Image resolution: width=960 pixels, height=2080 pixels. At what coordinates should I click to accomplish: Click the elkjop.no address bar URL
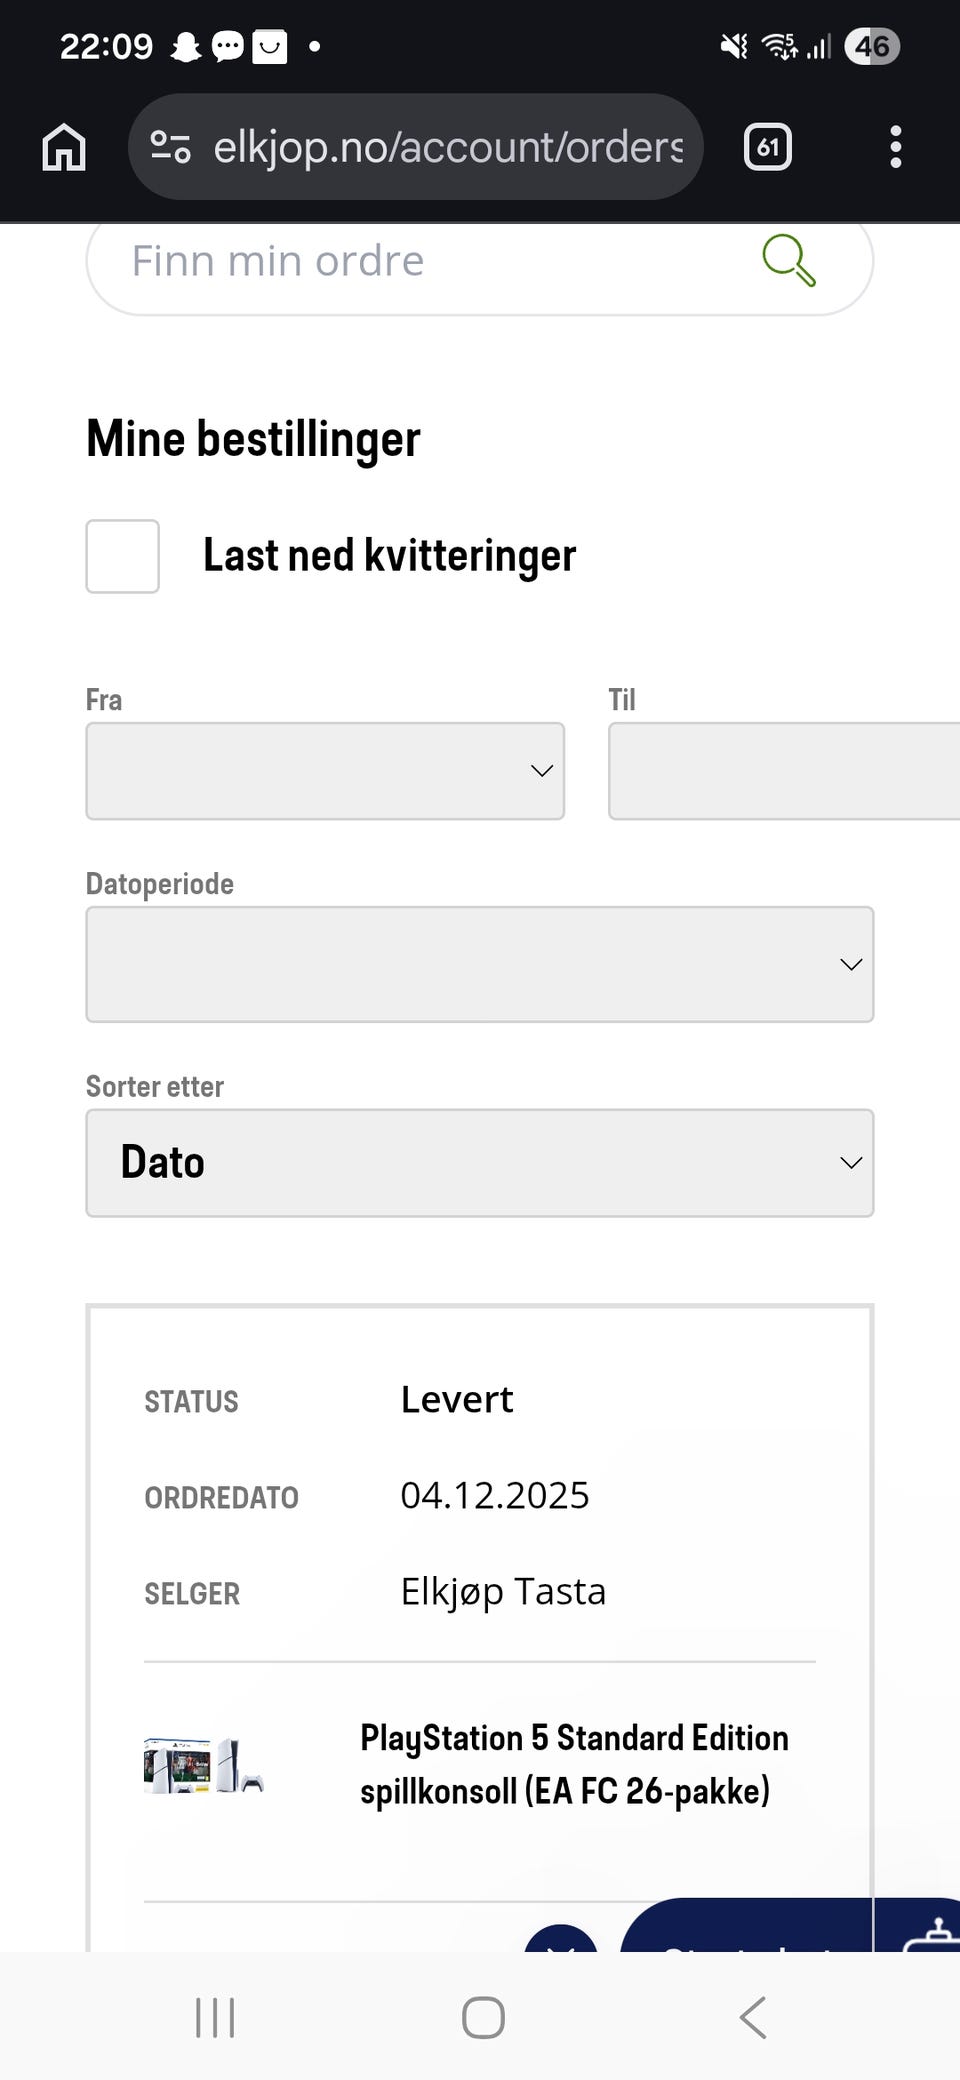tap(448, 147)
